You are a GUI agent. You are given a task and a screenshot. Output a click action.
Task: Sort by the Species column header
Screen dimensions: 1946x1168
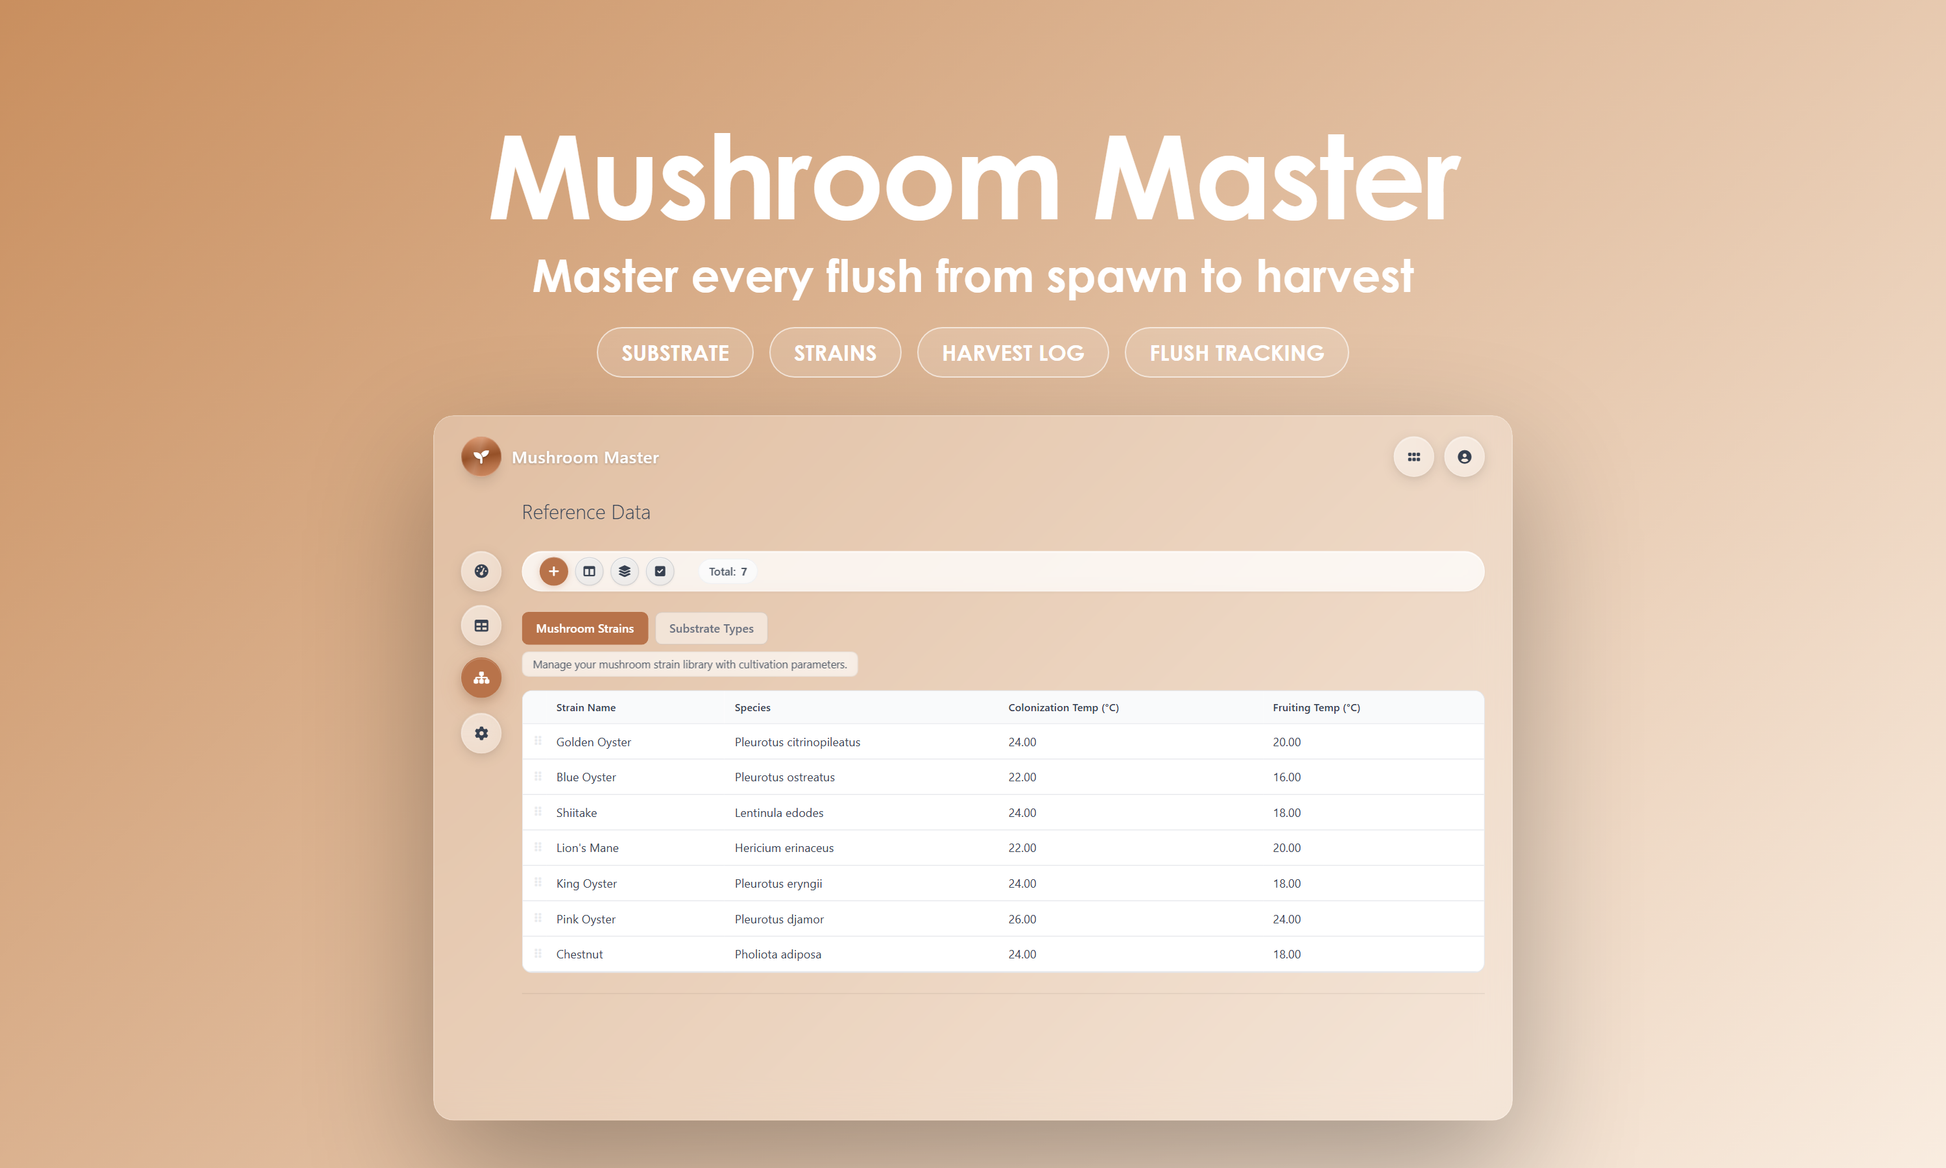[x=752, y=708]
